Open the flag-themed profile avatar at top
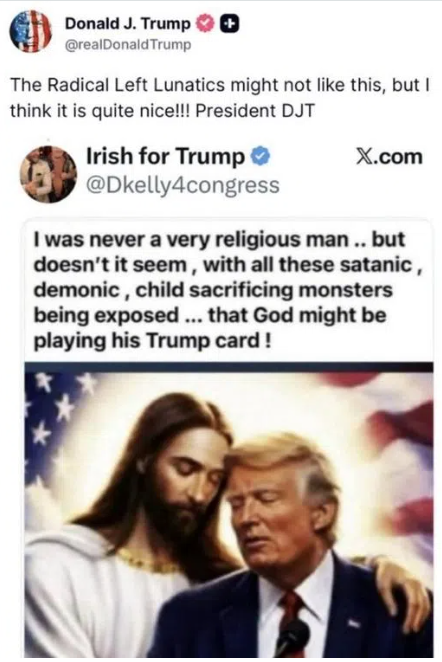The image size is (442, 662). pos(30,31)
